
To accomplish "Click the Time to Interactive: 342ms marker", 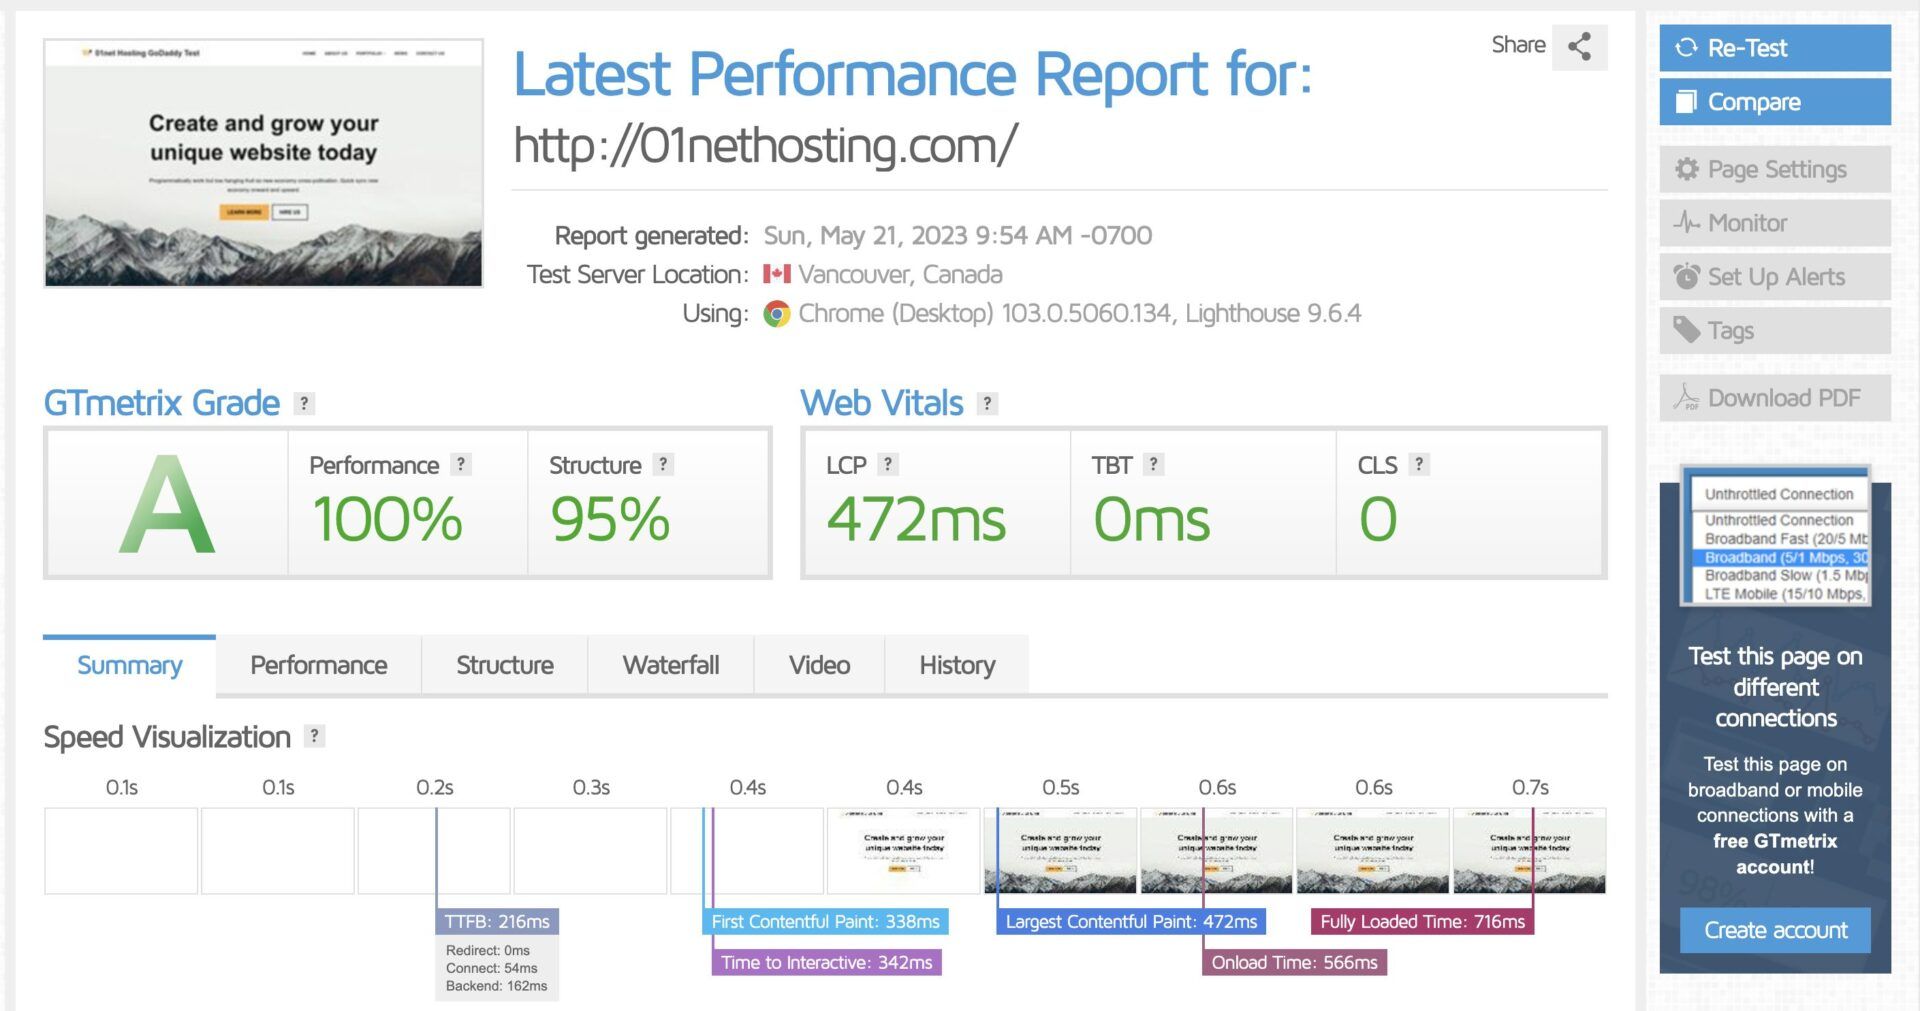I will click(826, 962).
